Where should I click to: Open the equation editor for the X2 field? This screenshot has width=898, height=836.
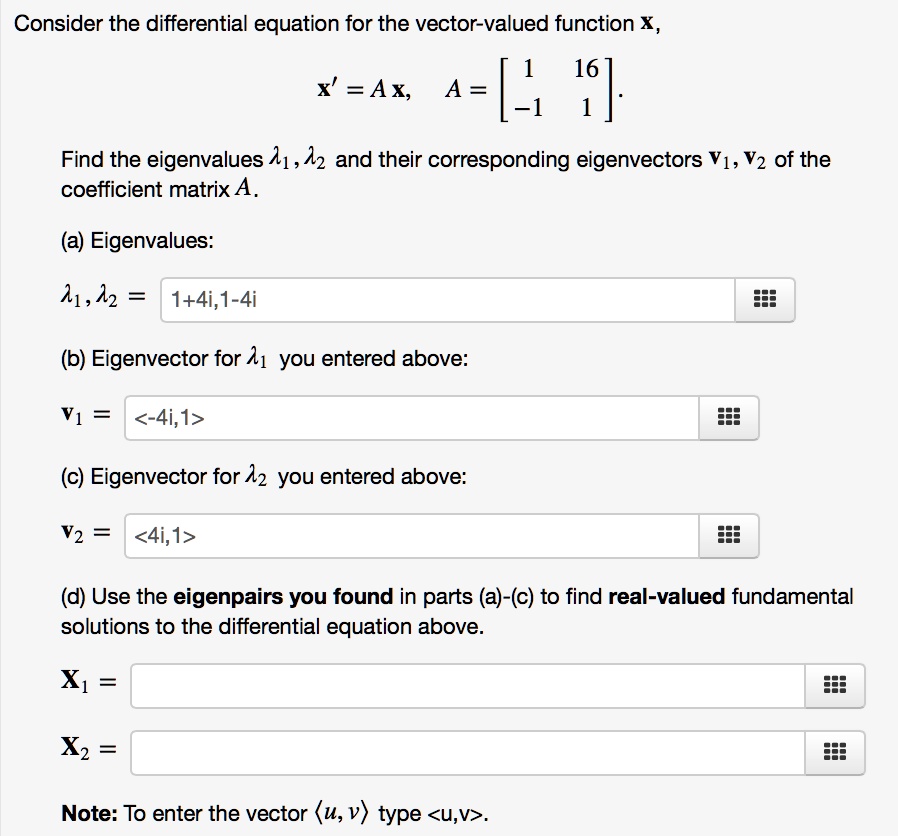[834, 753]
